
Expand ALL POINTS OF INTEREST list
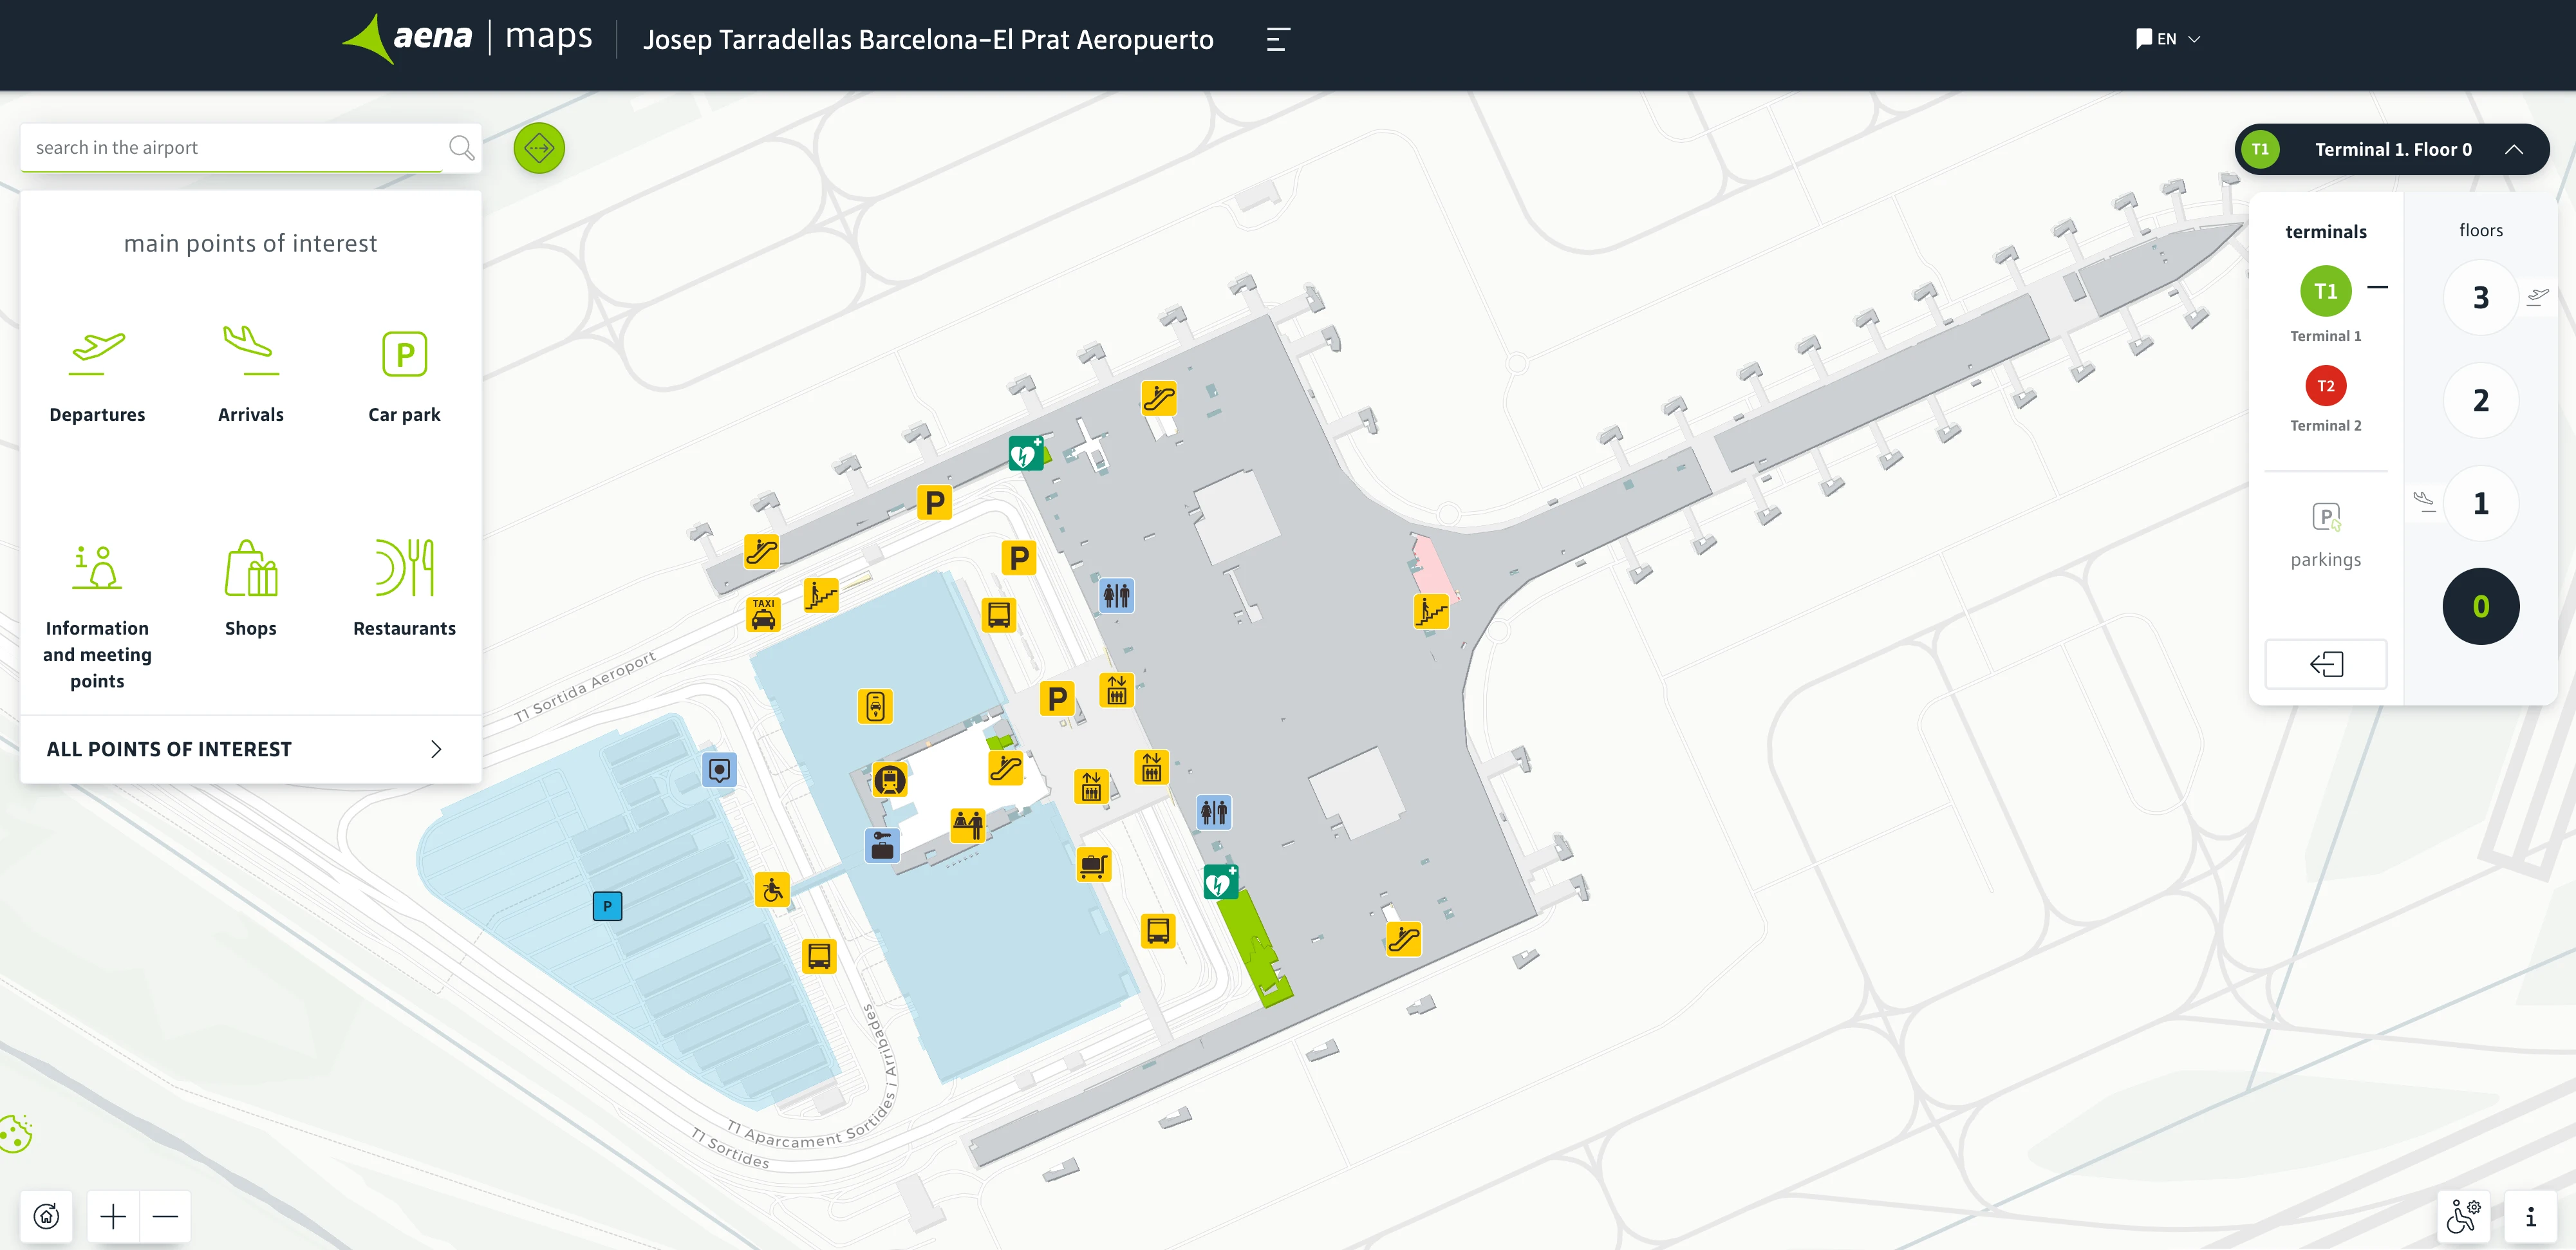tap(250, 749)
